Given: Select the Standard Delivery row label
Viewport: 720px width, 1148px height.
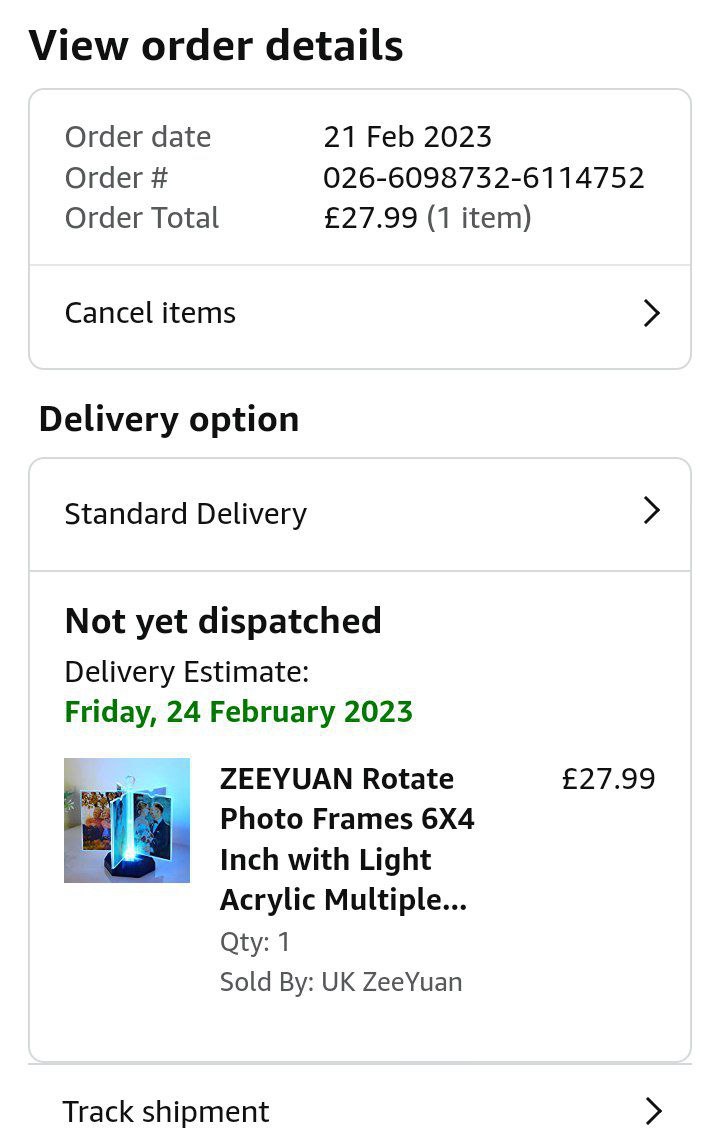Looking at the screenshot, I should (x=185, y=514).
